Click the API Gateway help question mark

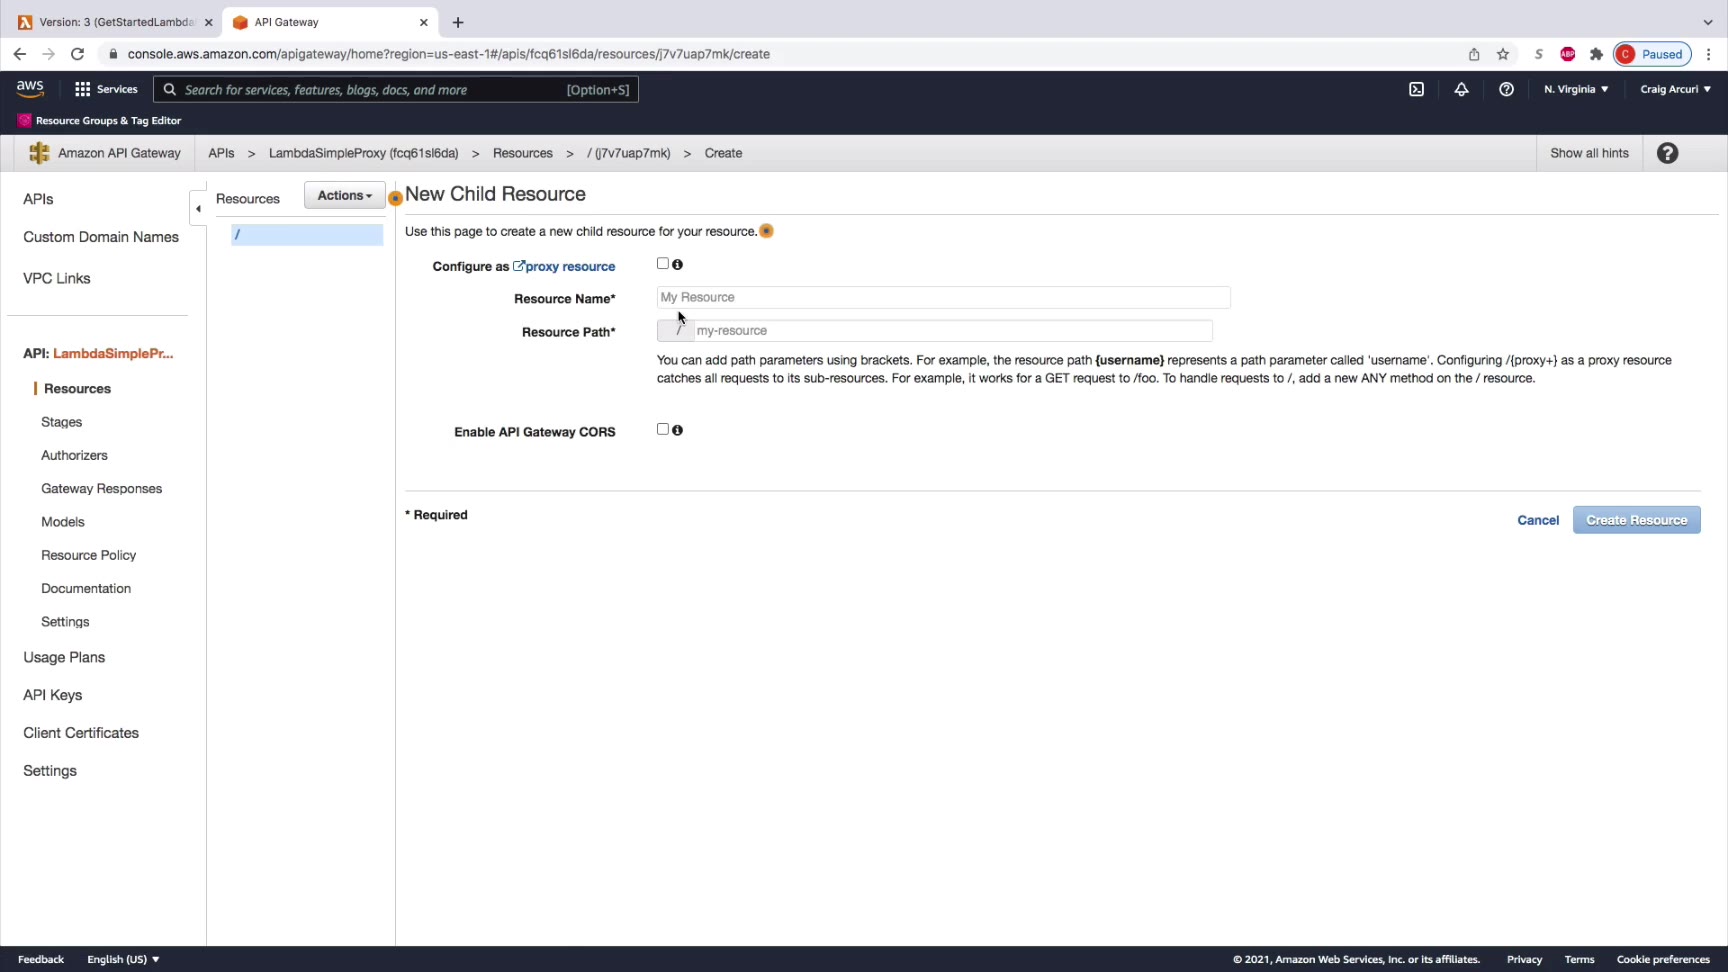1667,153
